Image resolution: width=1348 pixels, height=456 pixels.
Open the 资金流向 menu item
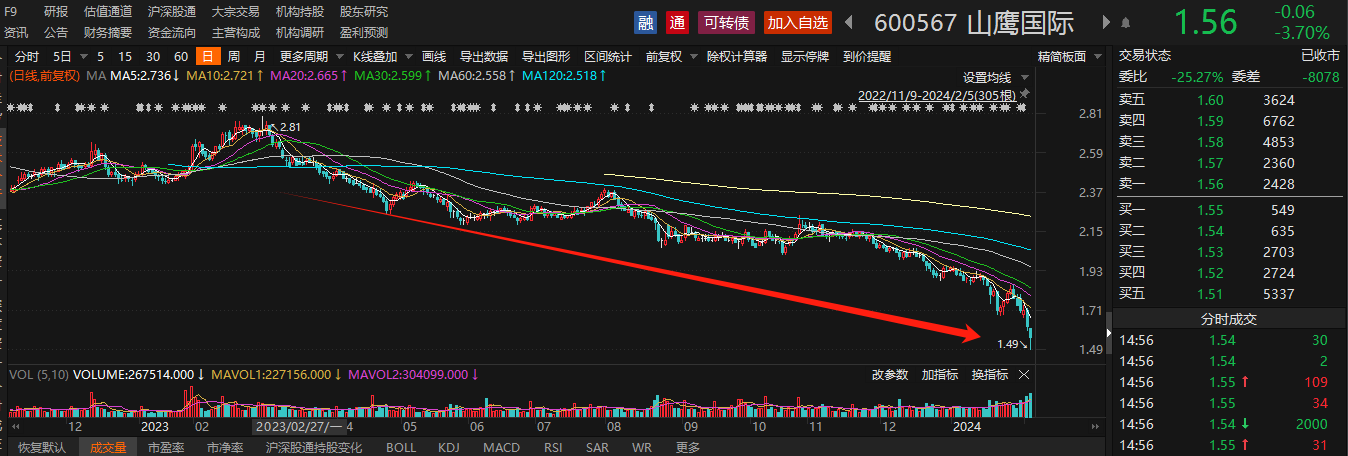tap(172, 32)
